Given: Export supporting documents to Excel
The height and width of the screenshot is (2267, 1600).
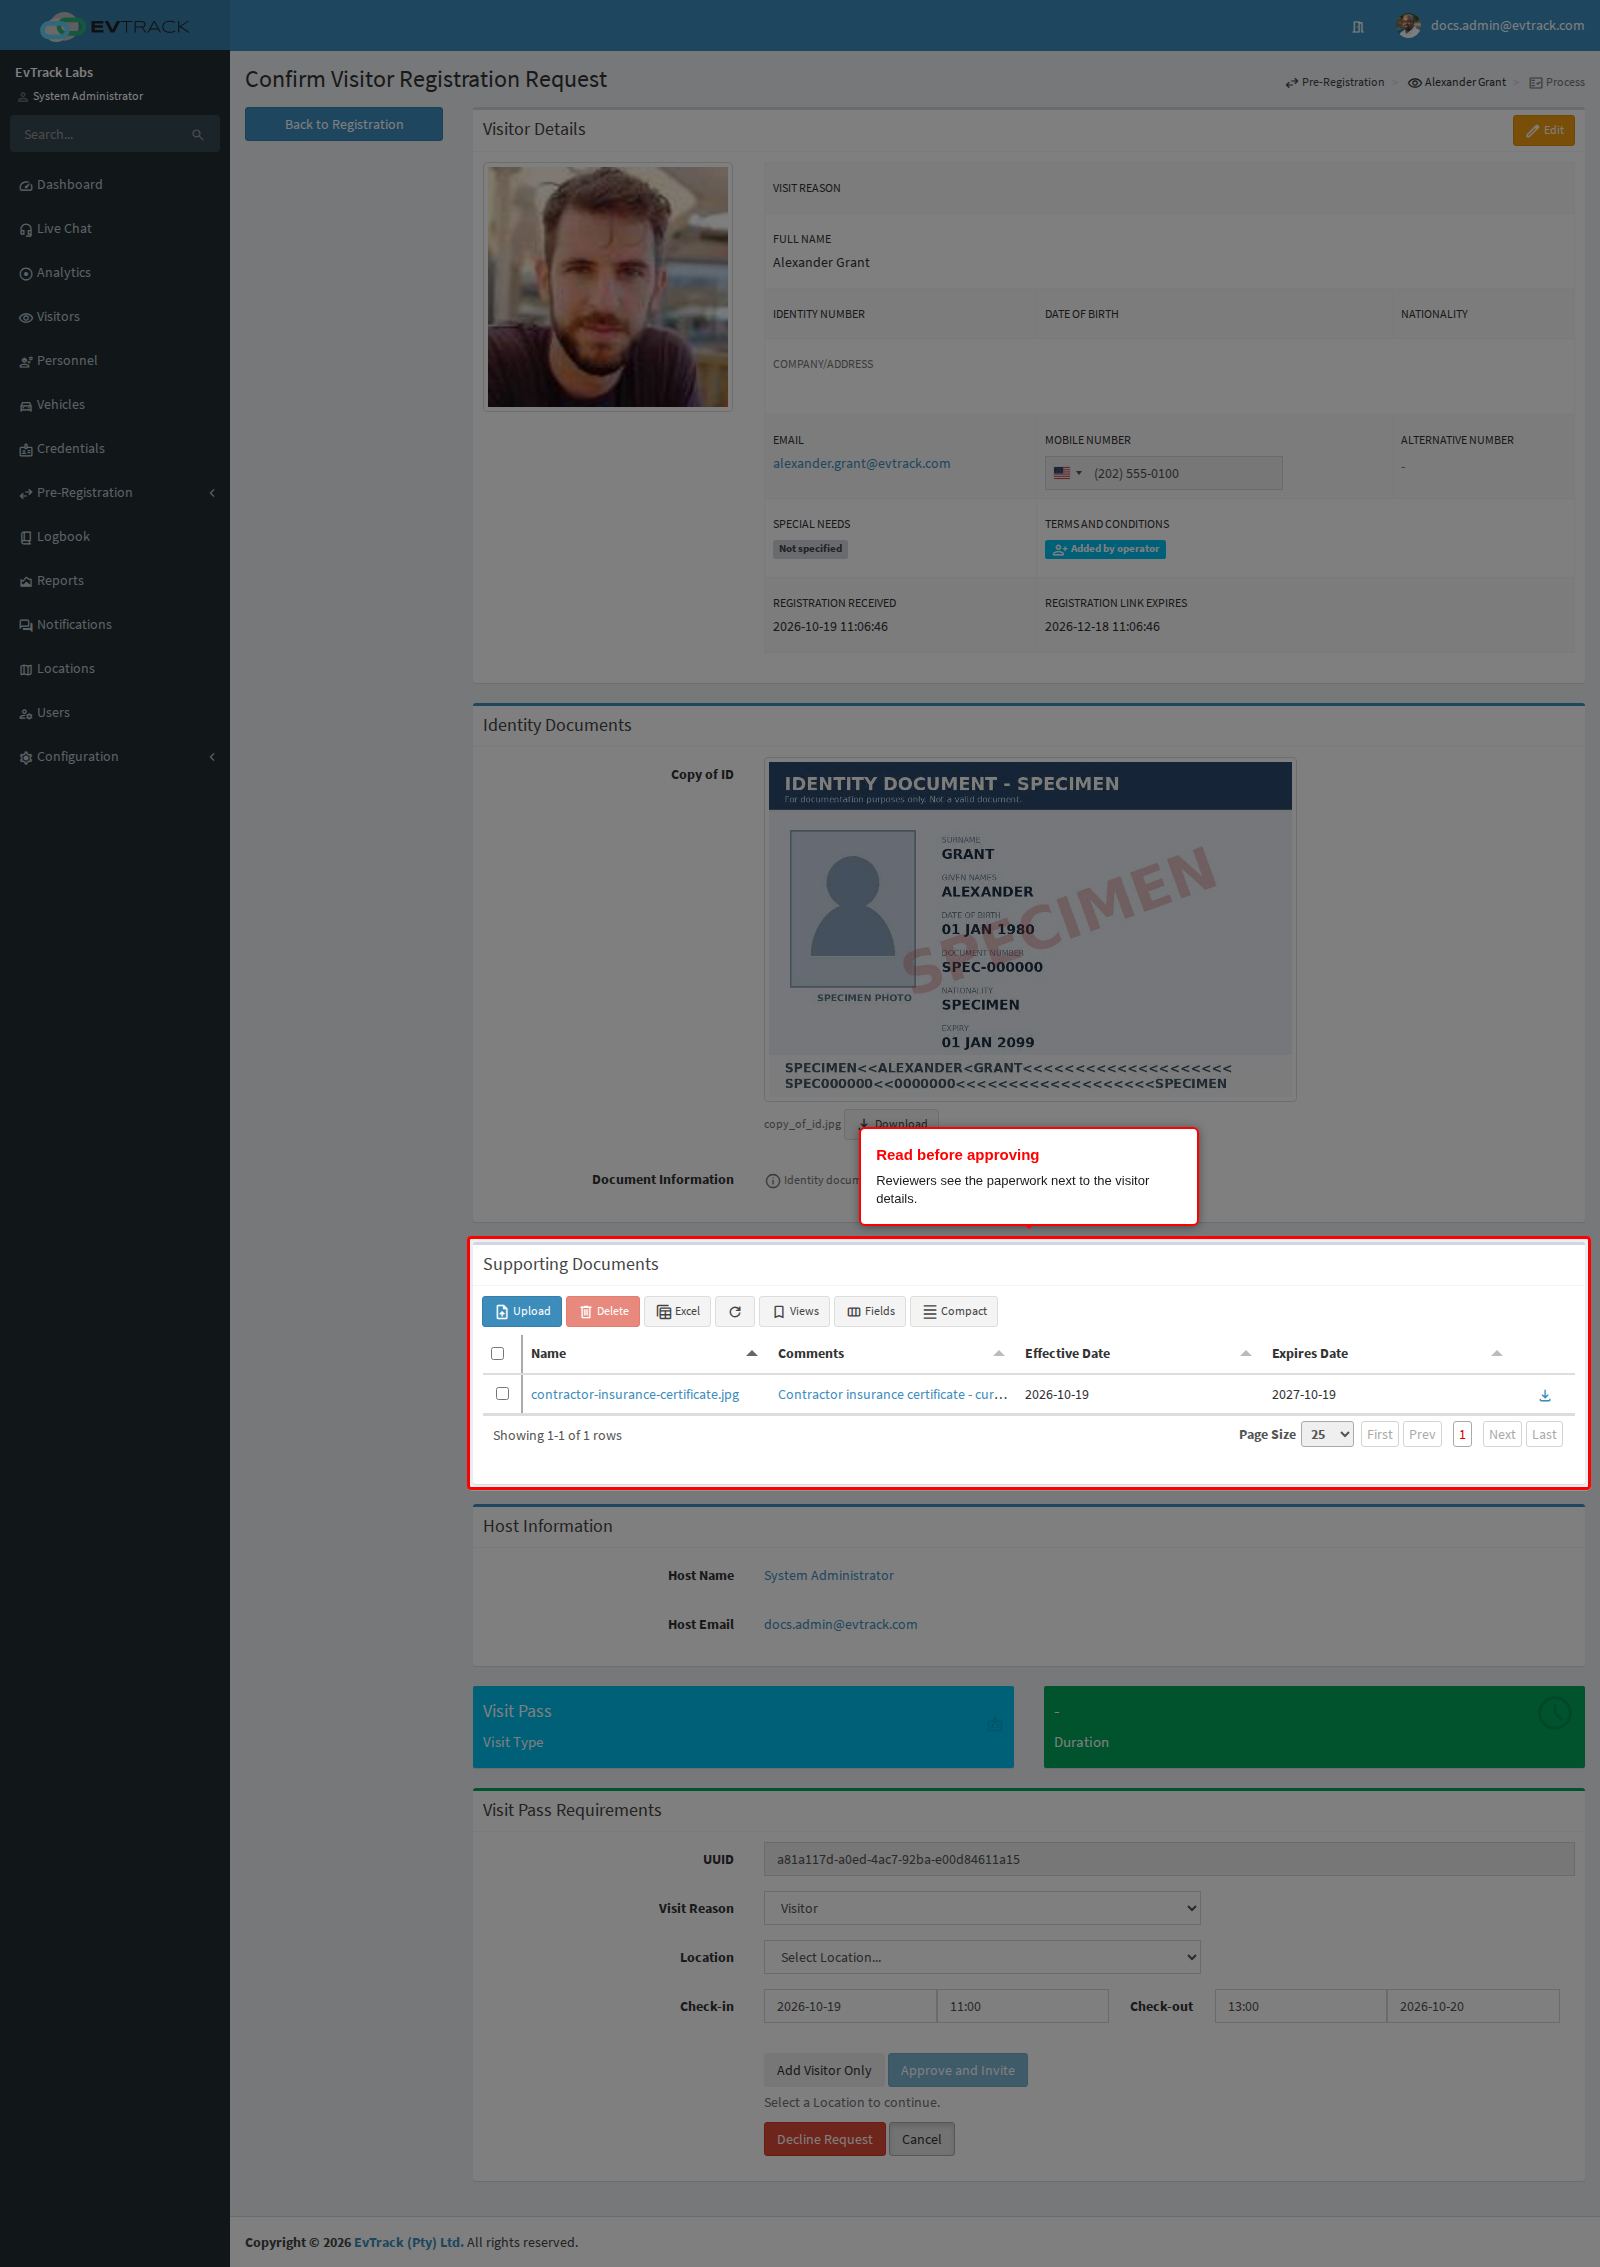Looking at the screenshot, I should 677,1312.
